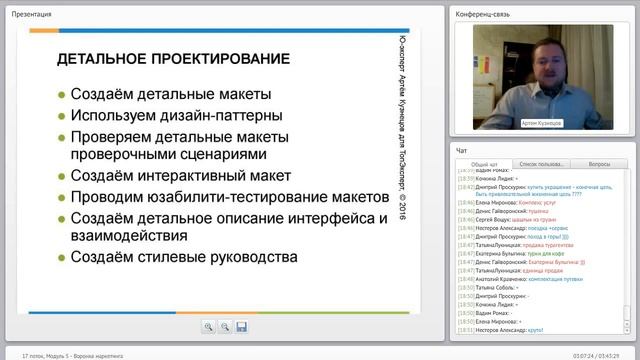Click the presenter webcam video

pos(543,77)
